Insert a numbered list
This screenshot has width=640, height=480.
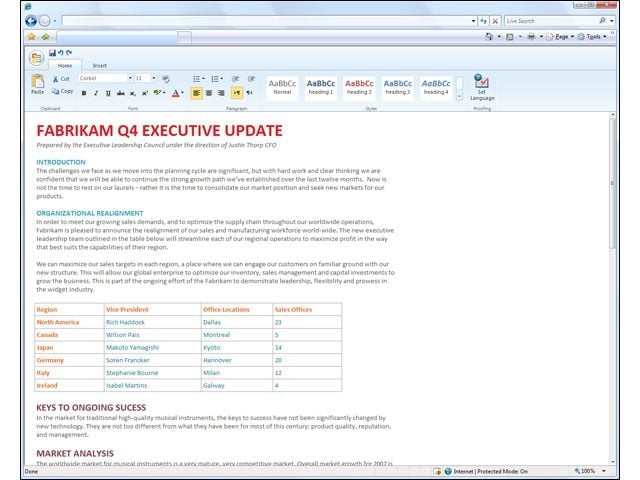coord(215,79)
